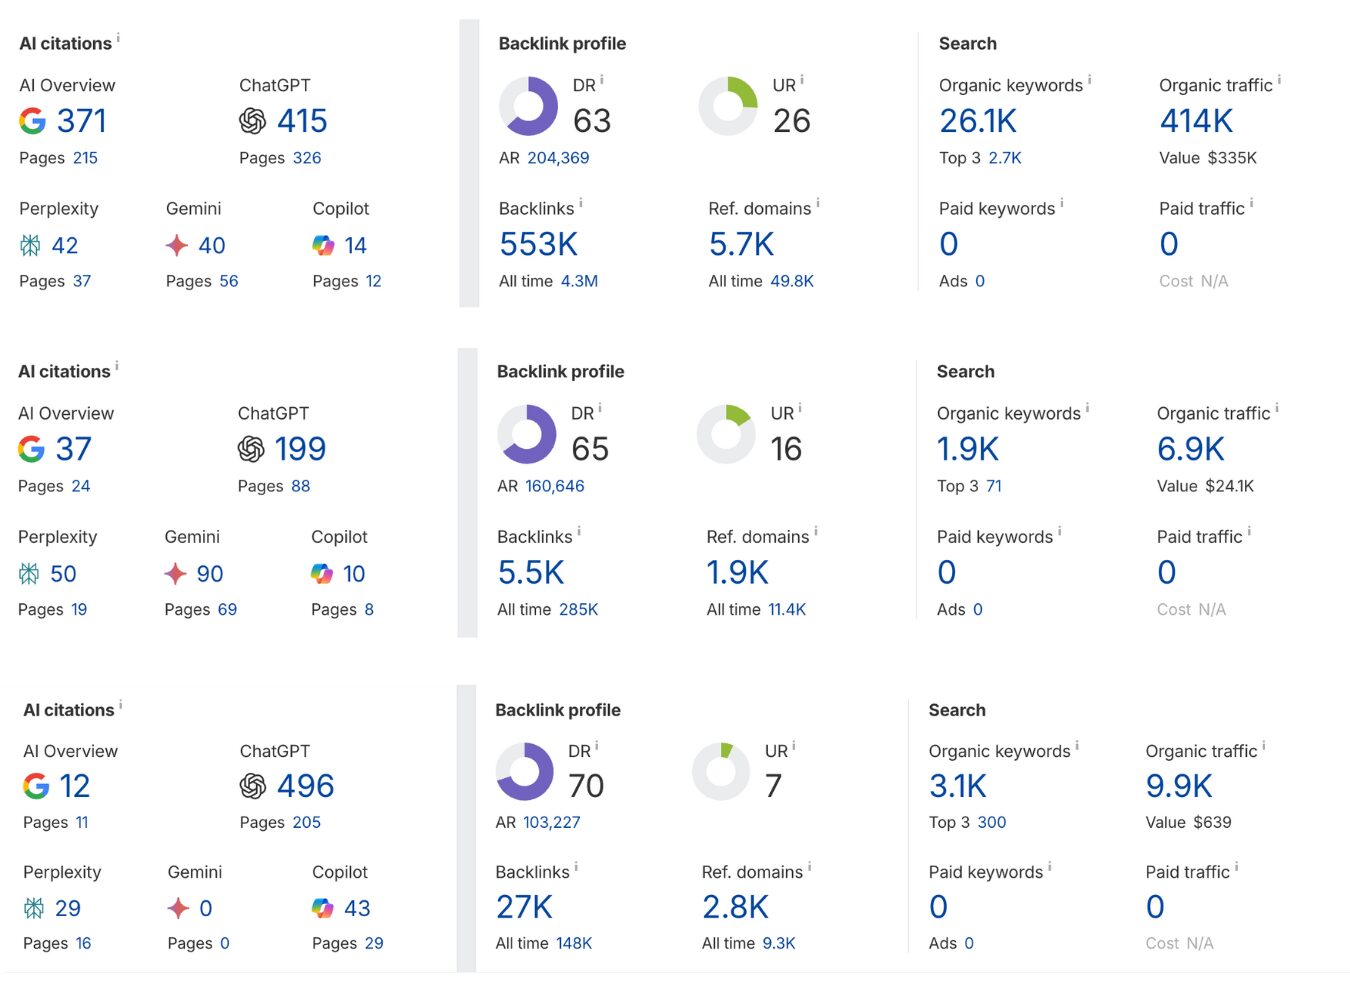The height and width of the screenshot is (1000, 1350).
Task: Click Pages 326 under ChatGPT
Action: [x=306, y=158]
